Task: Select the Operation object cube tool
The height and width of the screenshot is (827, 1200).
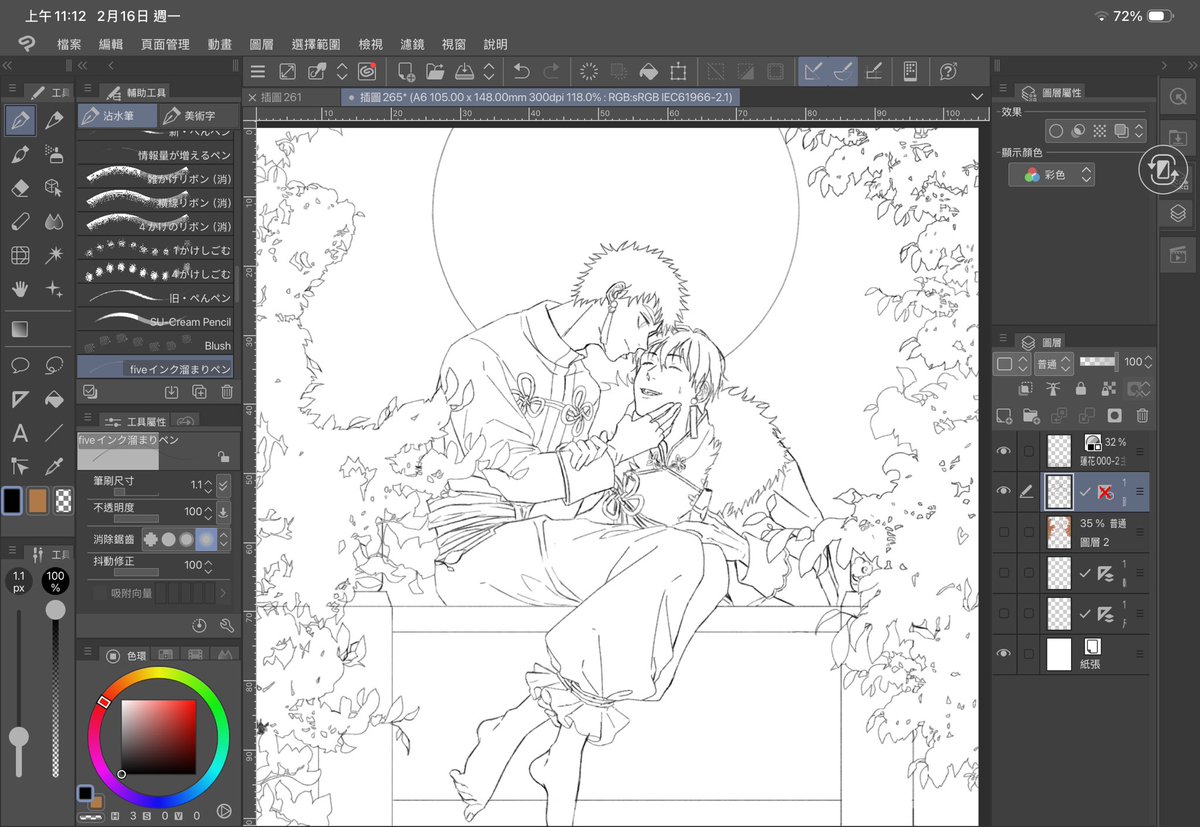Action: [54, 188]
